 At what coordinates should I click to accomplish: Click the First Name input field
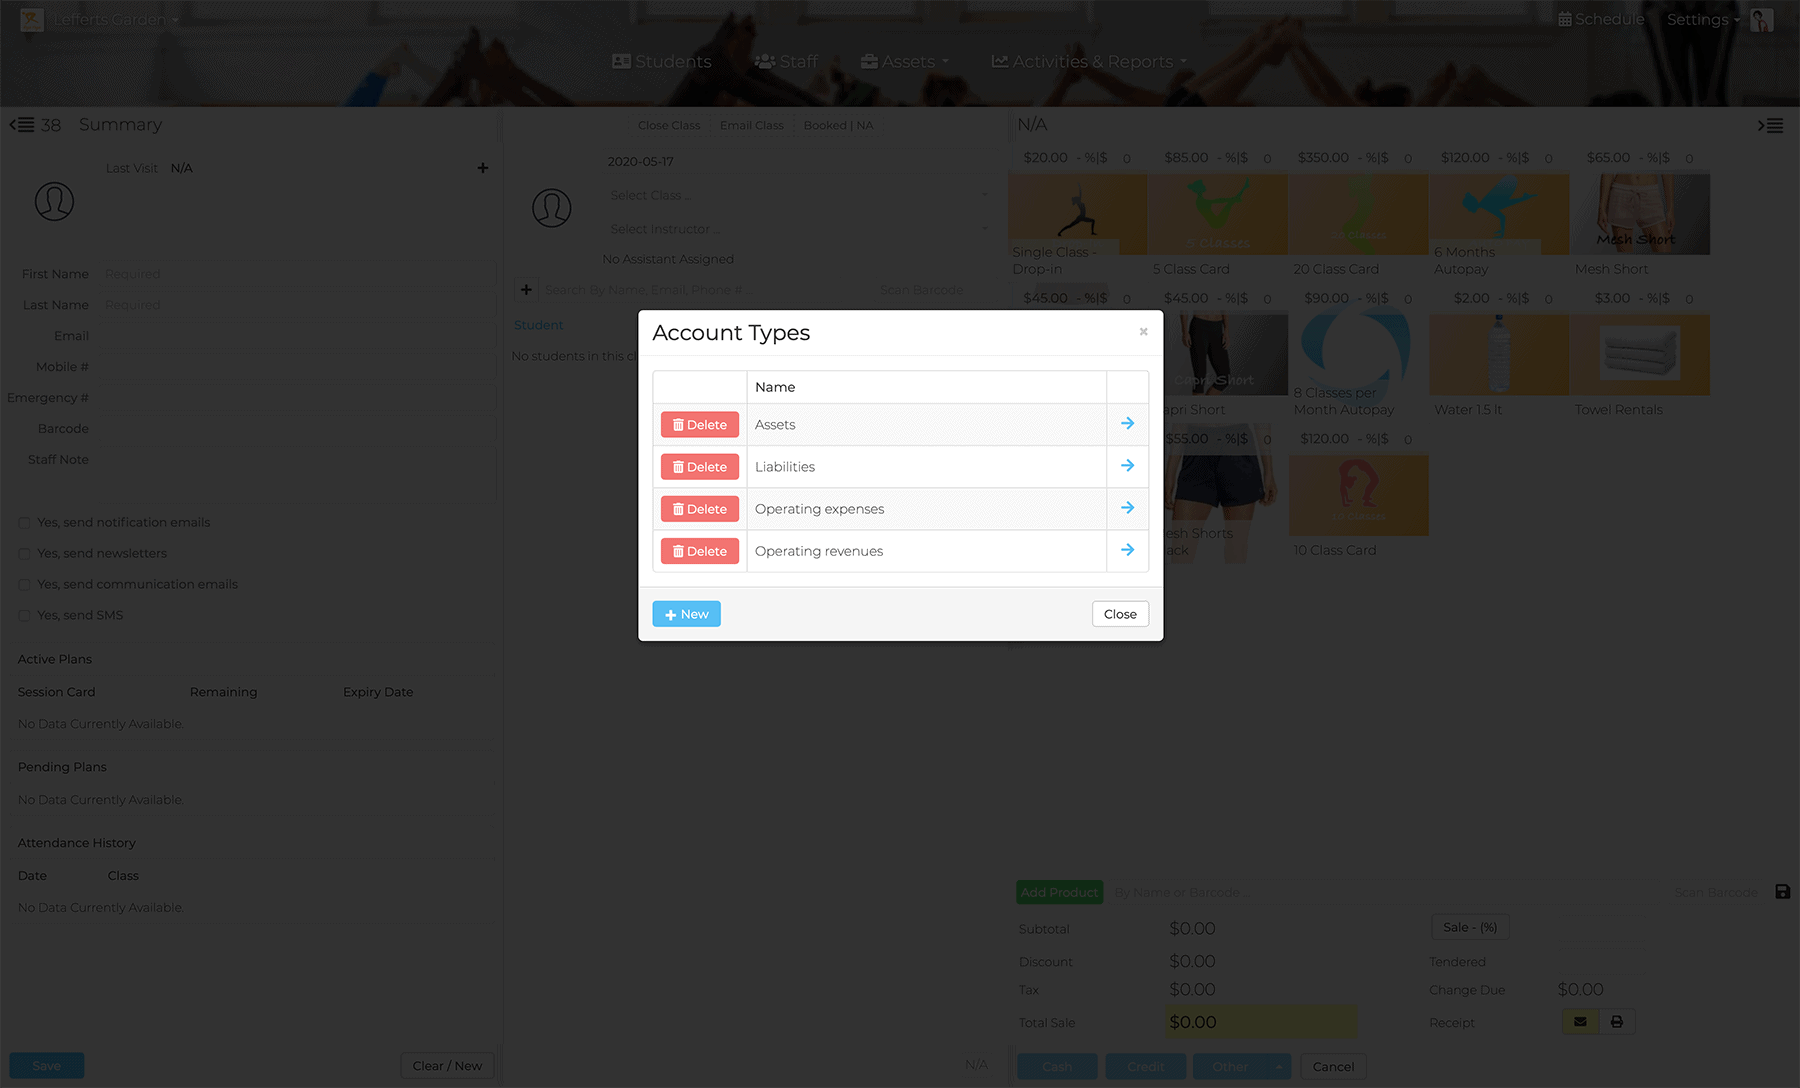point(298,274)
